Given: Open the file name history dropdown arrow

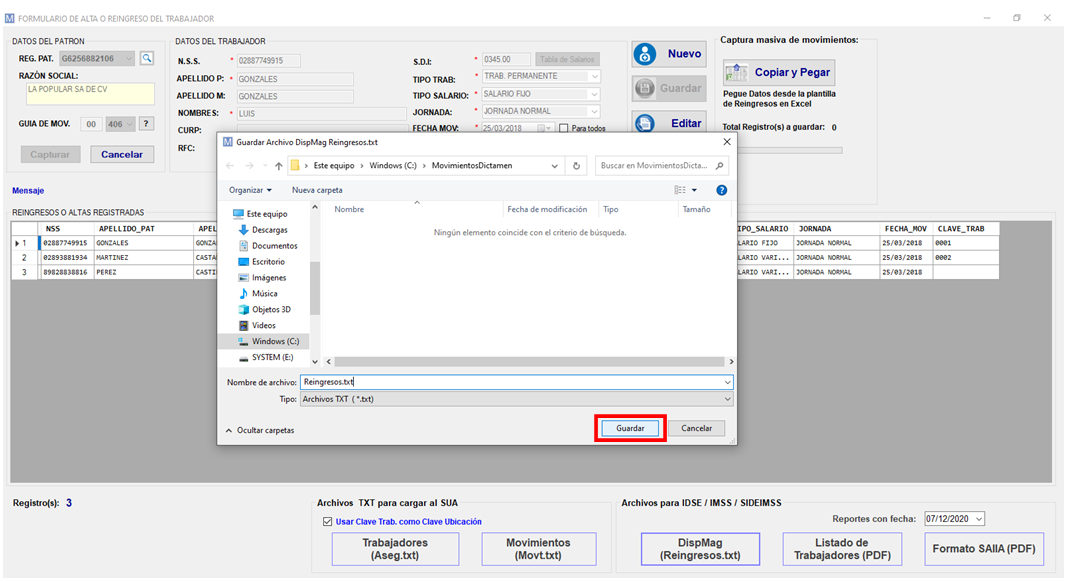Looking at the screenshot, I should pyautogui.click(x=727, y=382).
